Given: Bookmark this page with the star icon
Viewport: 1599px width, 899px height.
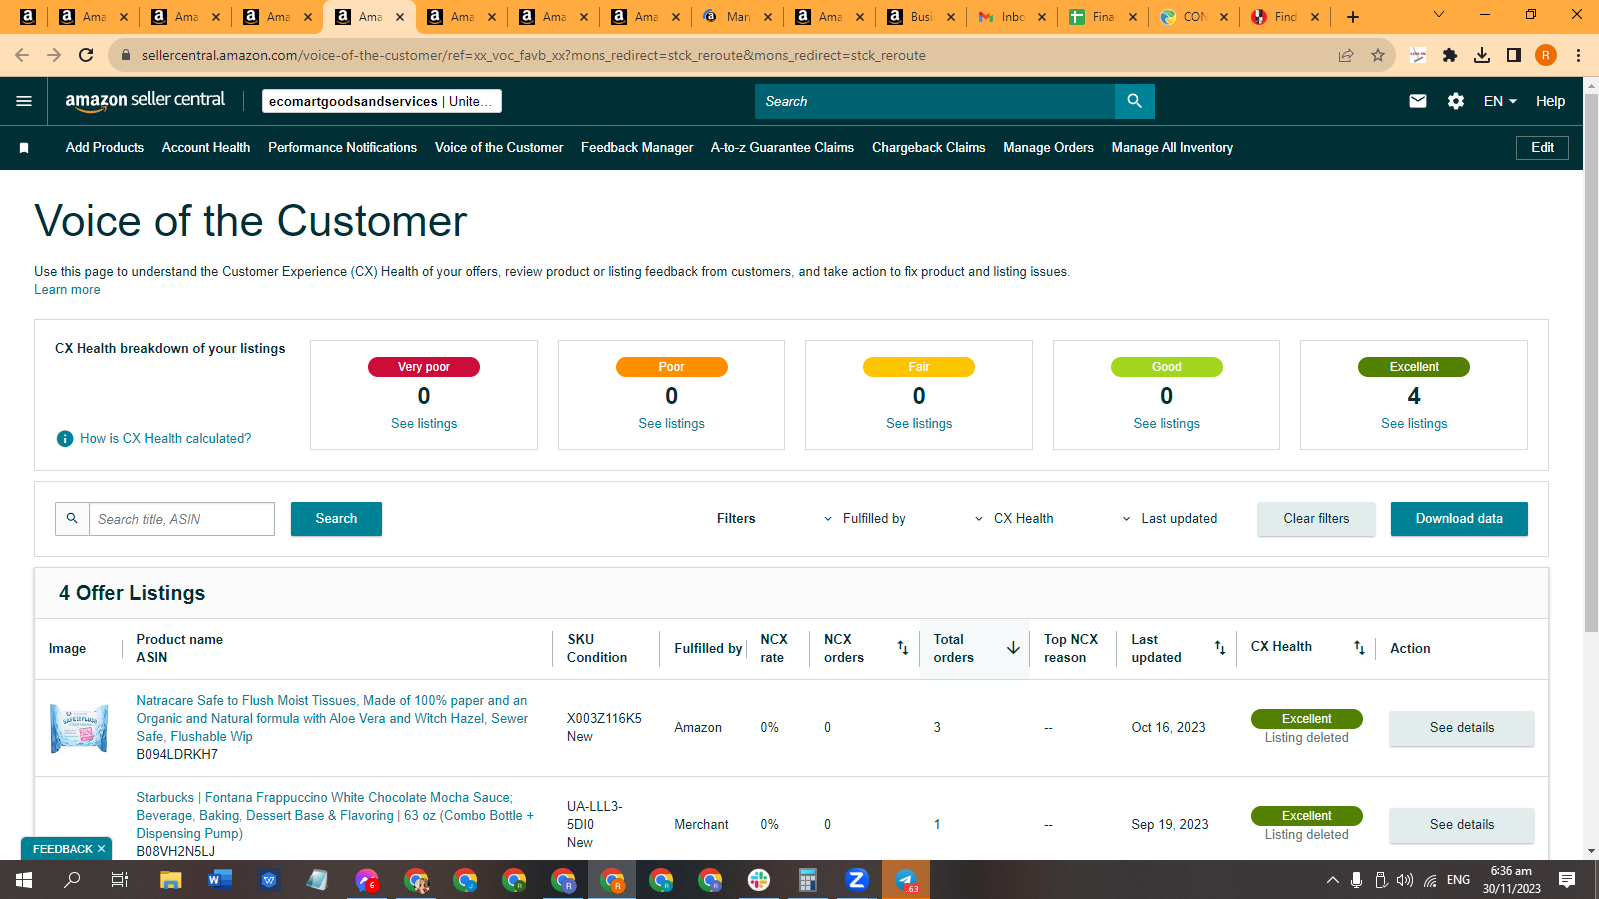Looking at the screenshot, I should point(1378,55).
